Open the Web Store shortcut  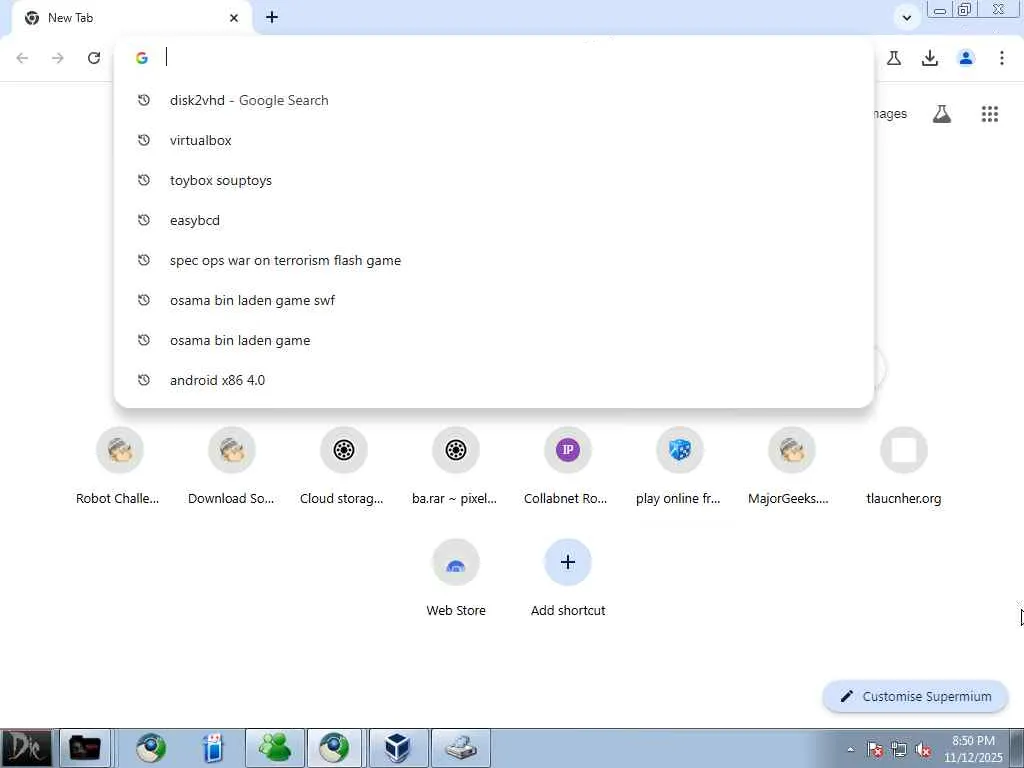pos(455,579)
